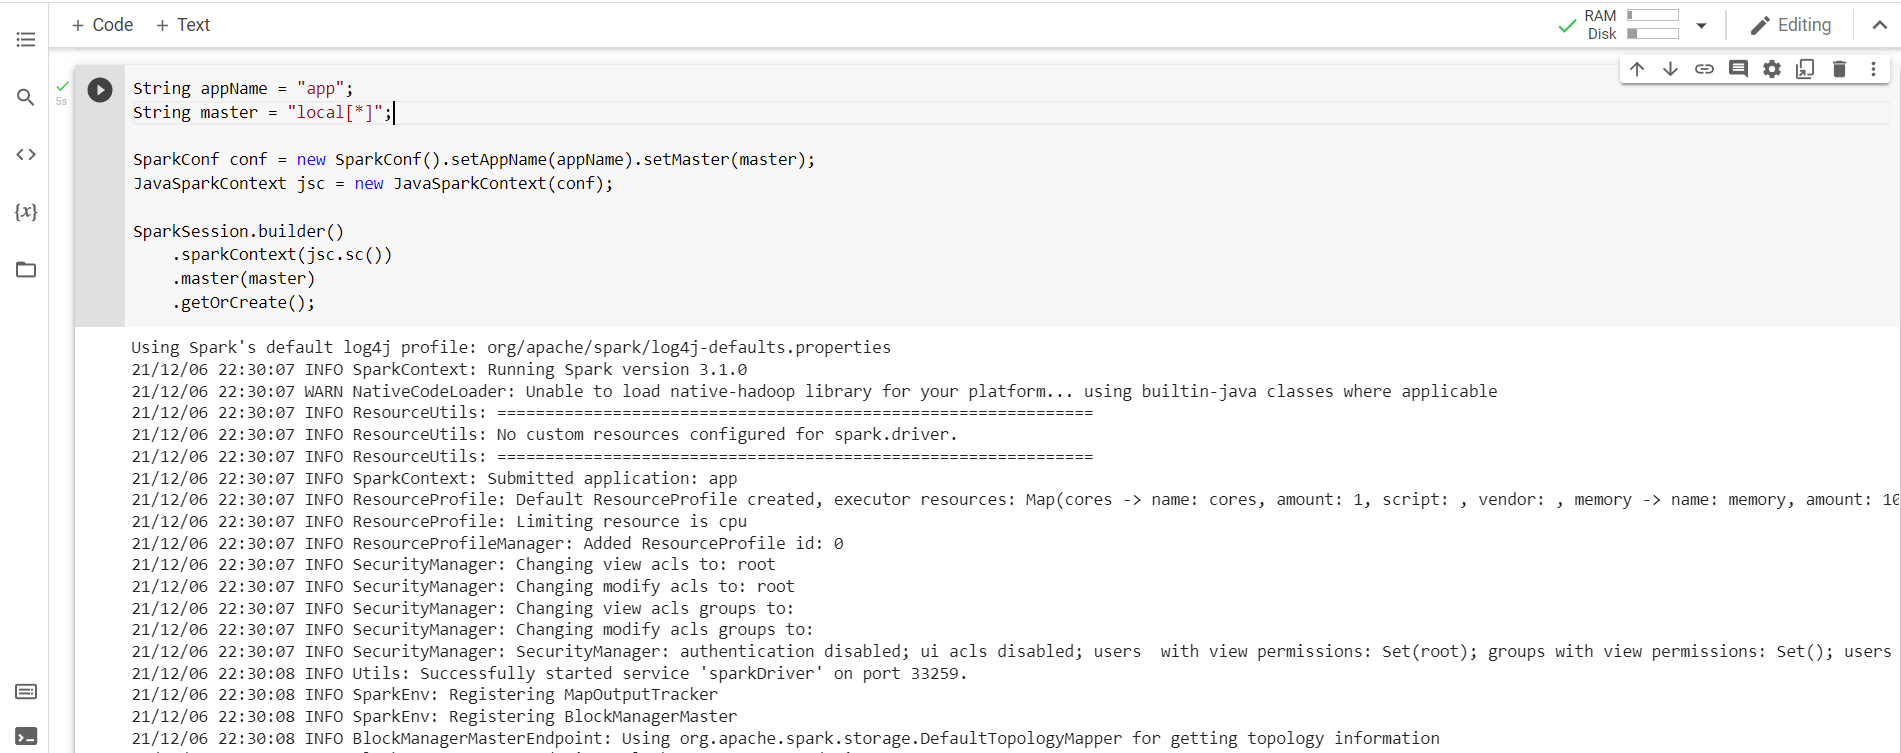Open more cell actions menu
Screen dimensions: 1901x753
click(x=1873, y=69)
